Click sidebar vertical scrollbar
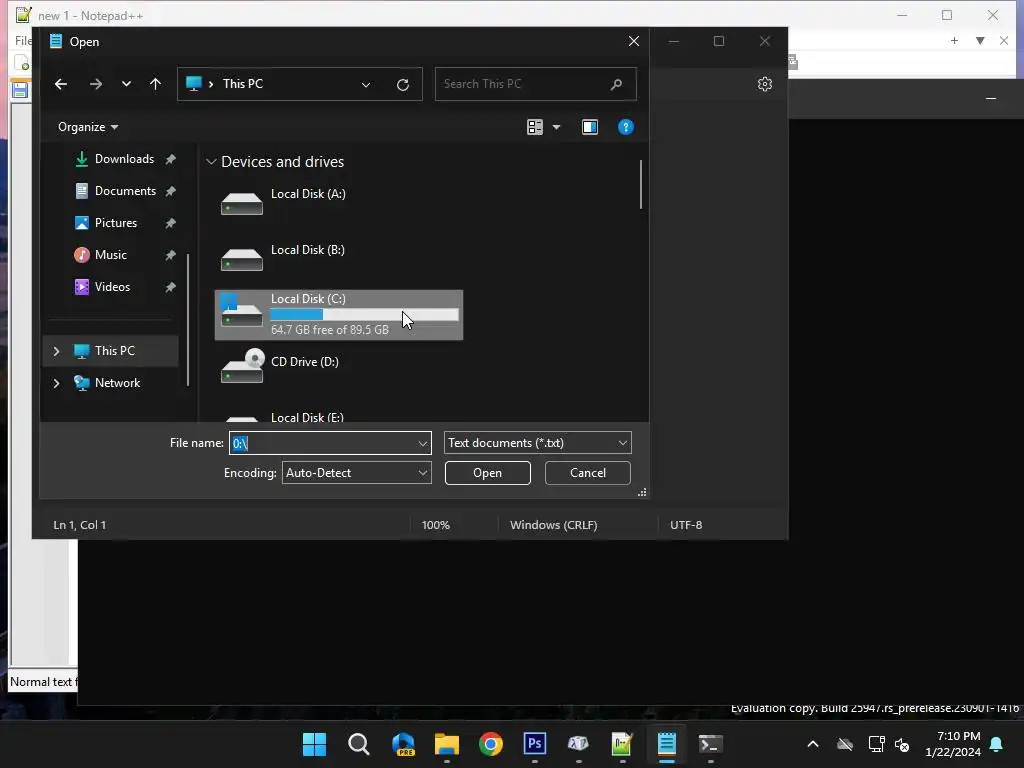This screenshot has width=1024, height=768. coord(188,319)
